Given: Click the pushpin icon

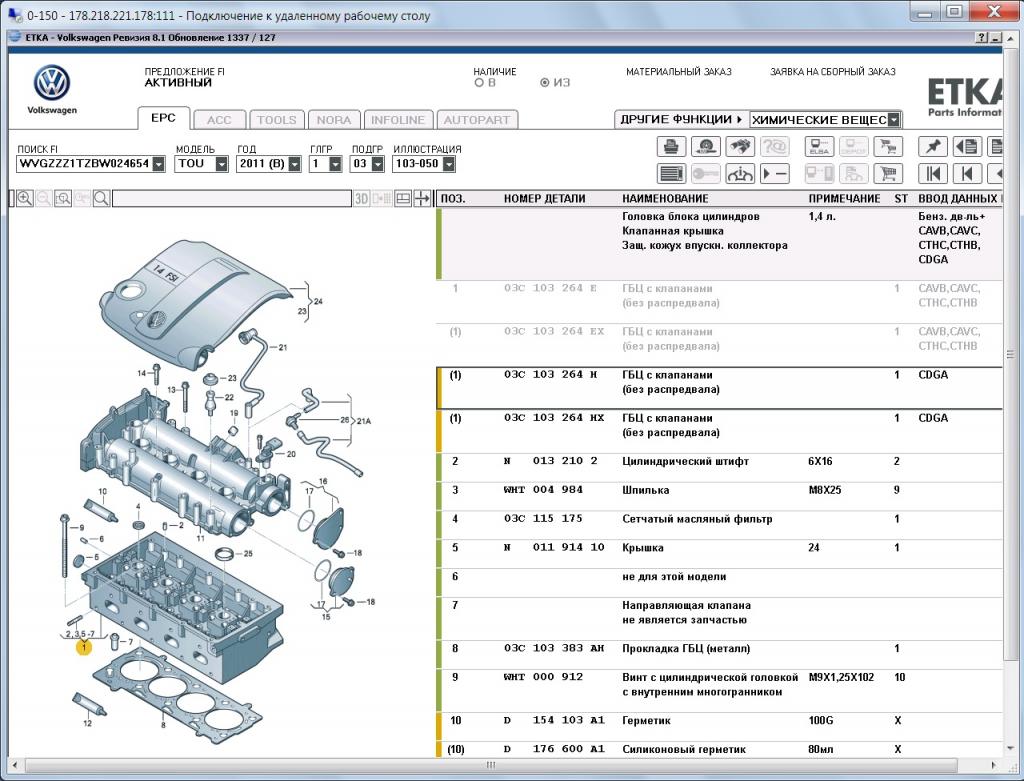Looking at the screenshot, I should tap(933, 147).
